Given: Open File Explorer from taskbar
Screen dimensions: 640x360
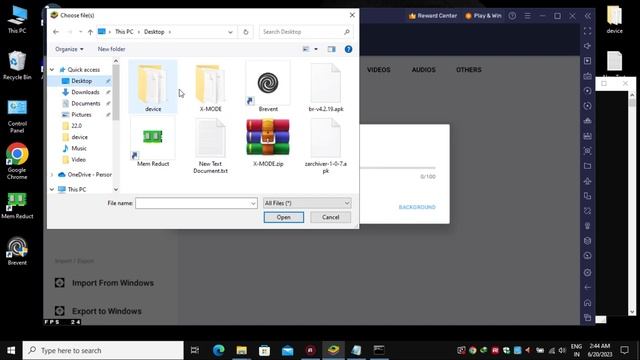Looking at the screenshot, I should point(242,350).
